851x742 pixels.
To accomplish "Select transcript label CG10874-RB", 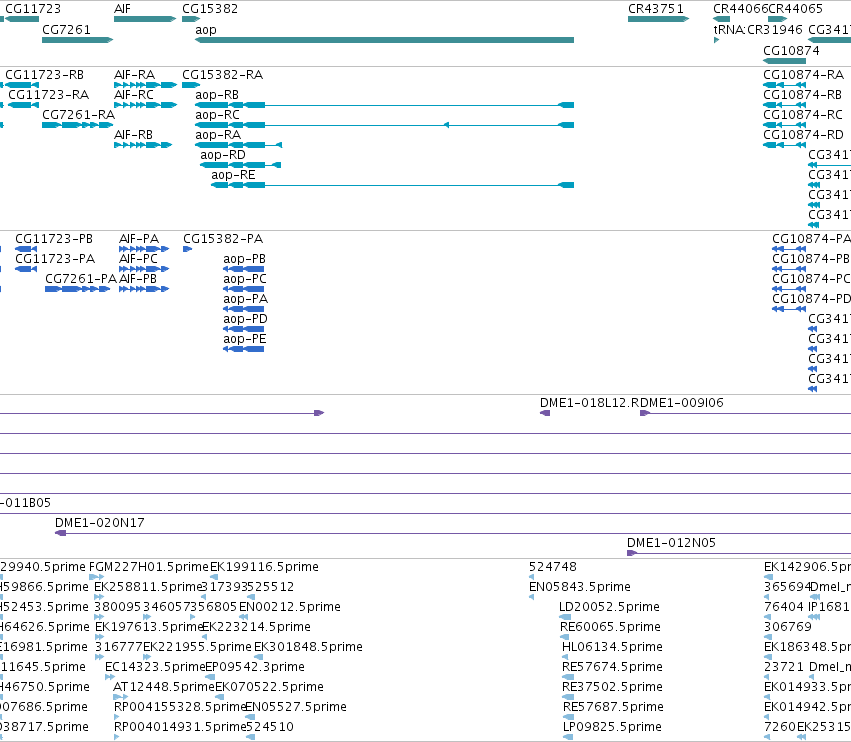I will pos(803,94).
